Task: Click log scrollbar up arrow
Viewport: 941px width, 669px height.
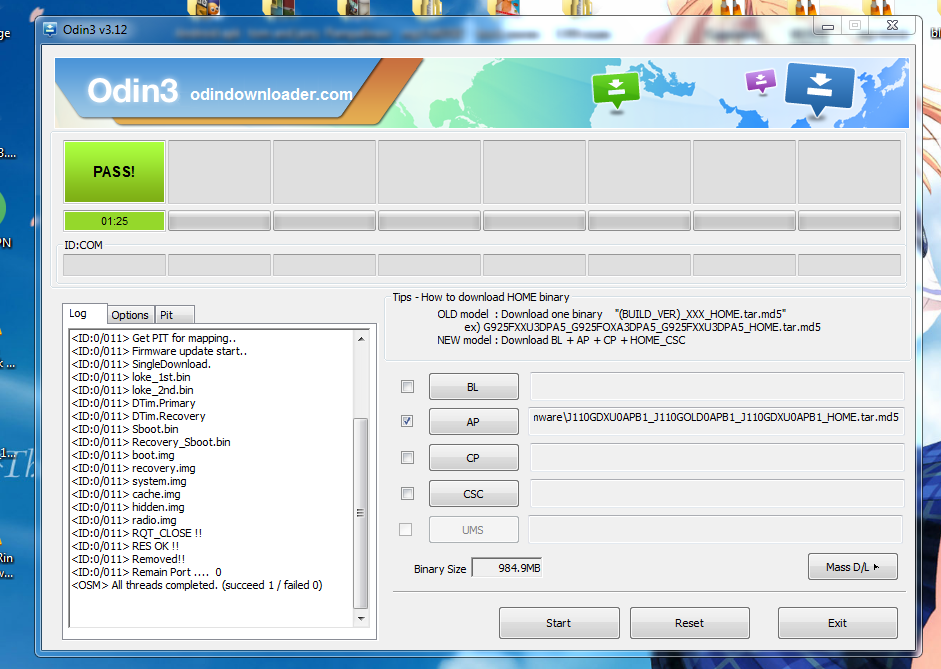Action: [361, 339]
